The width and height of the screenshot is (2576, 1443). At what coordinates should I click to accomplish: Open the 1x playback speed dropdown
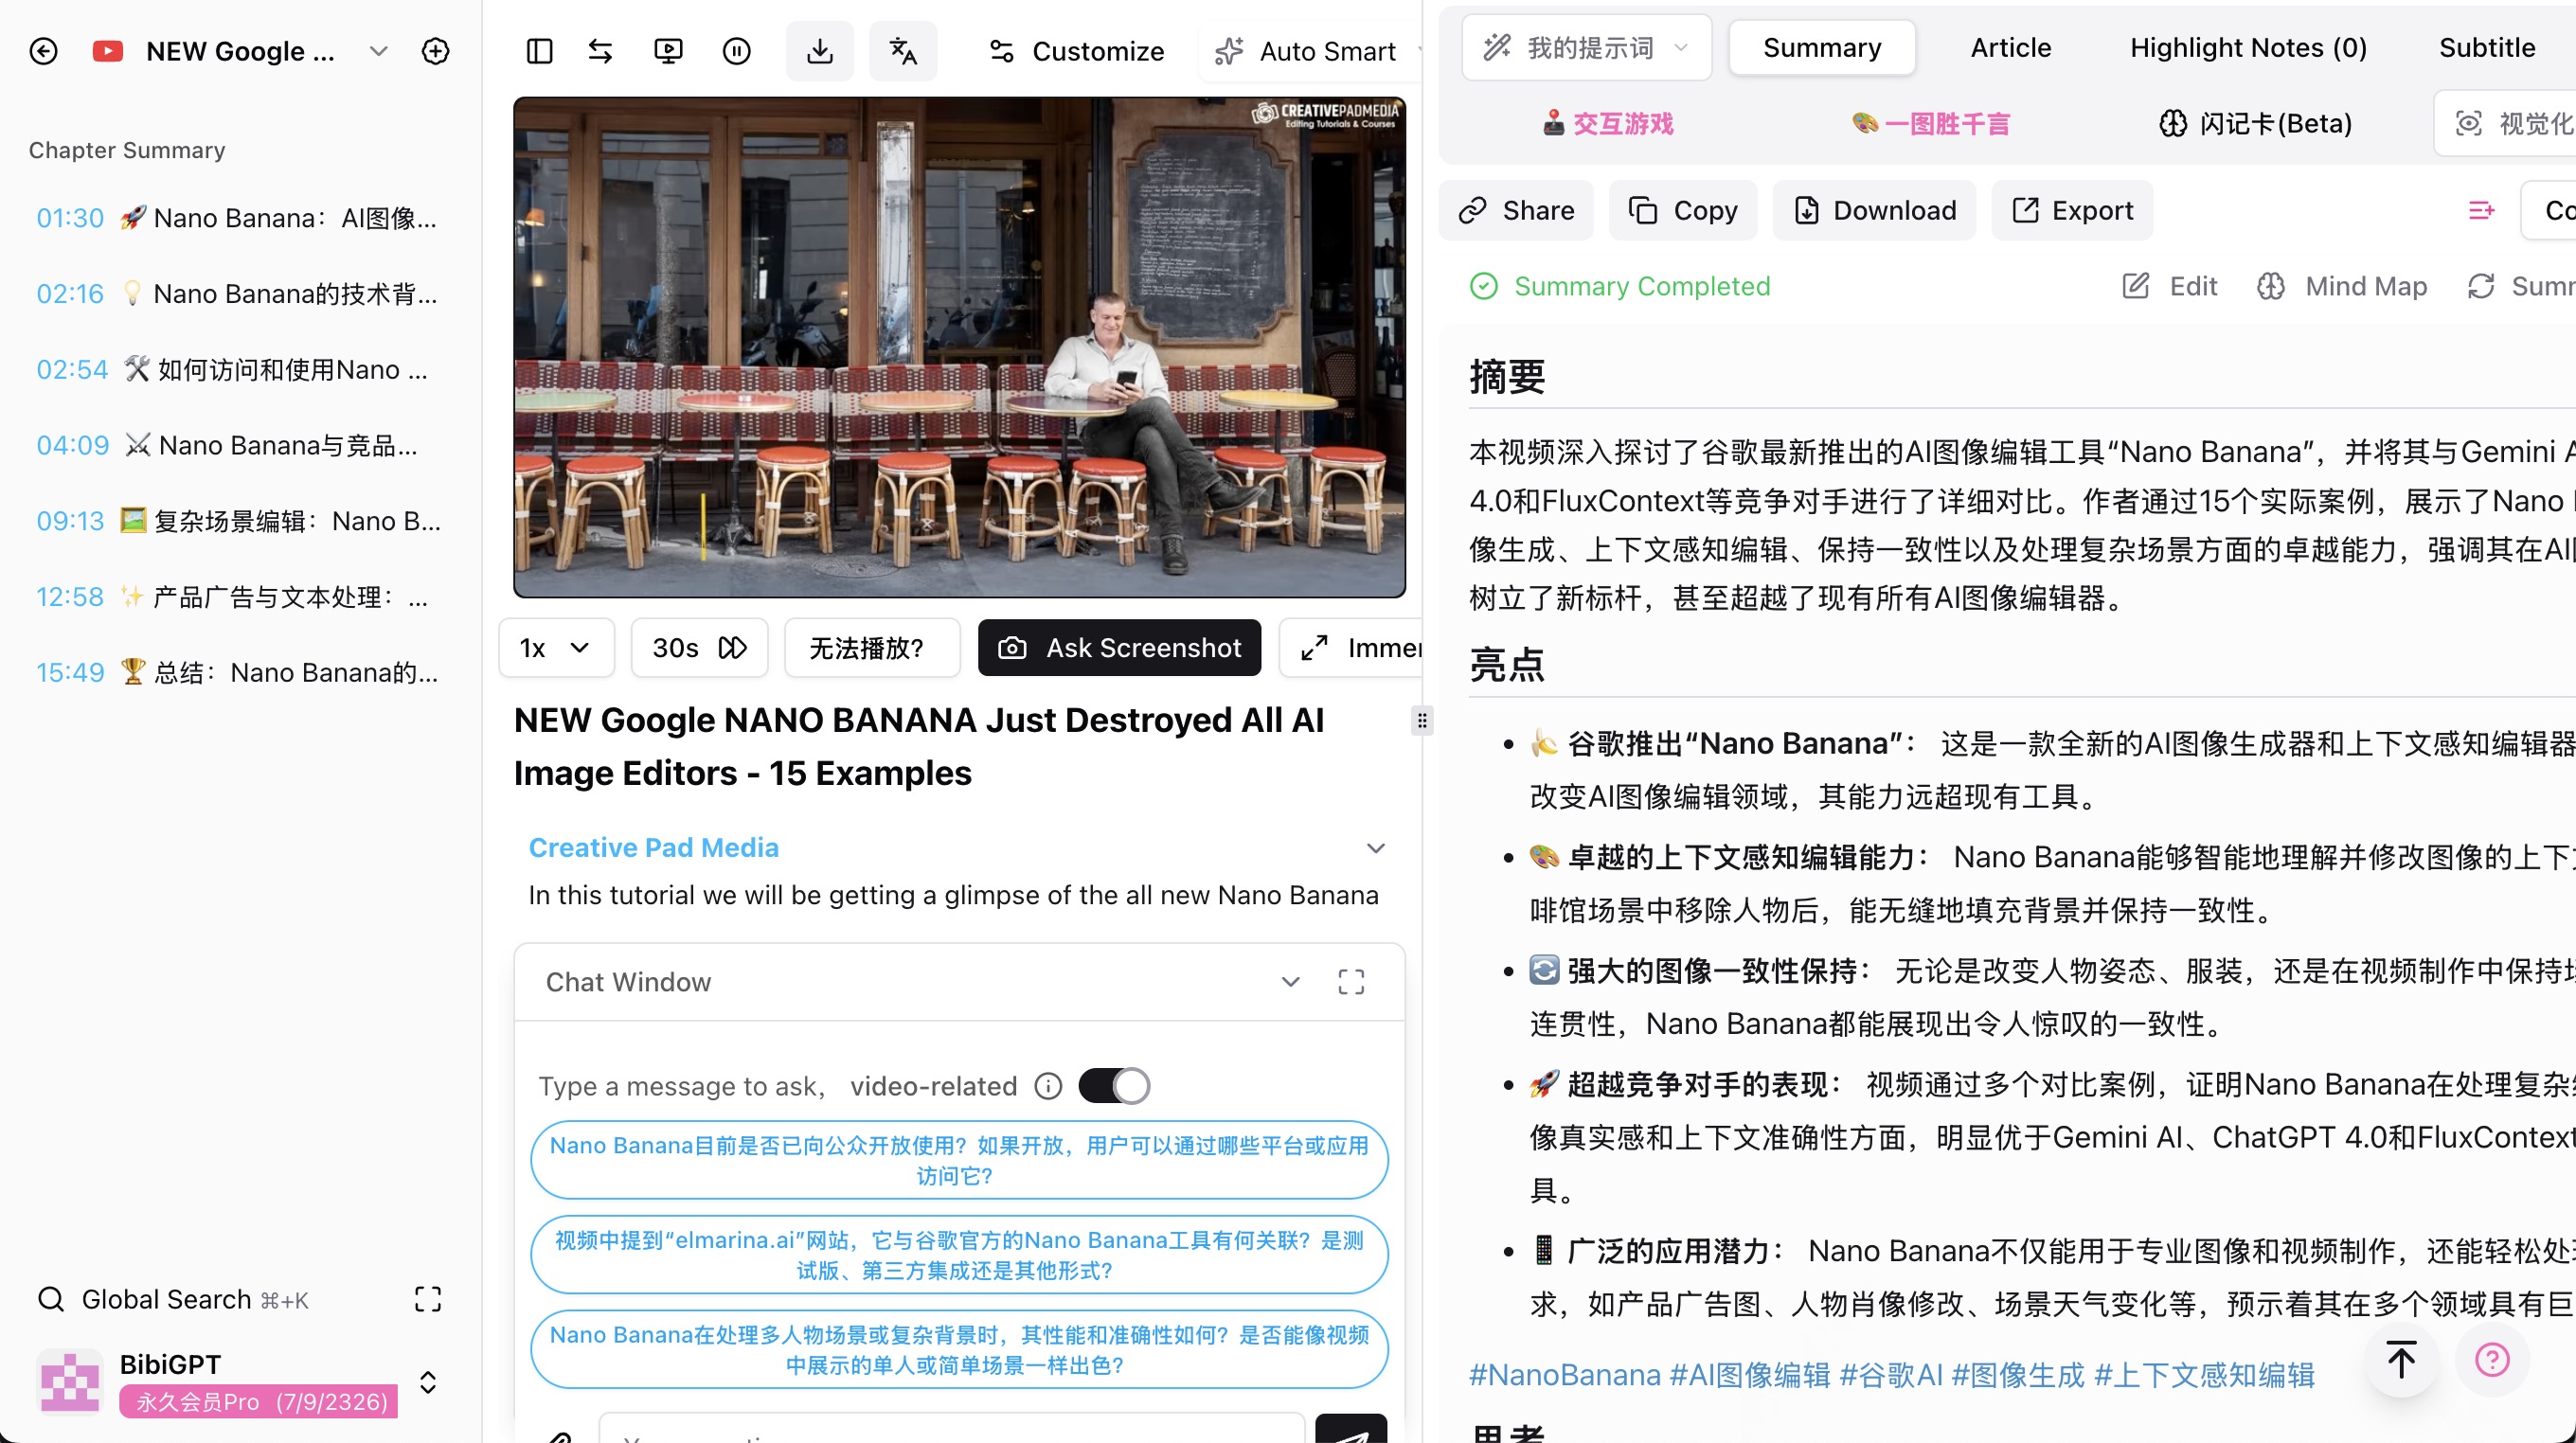coord(556,647)
